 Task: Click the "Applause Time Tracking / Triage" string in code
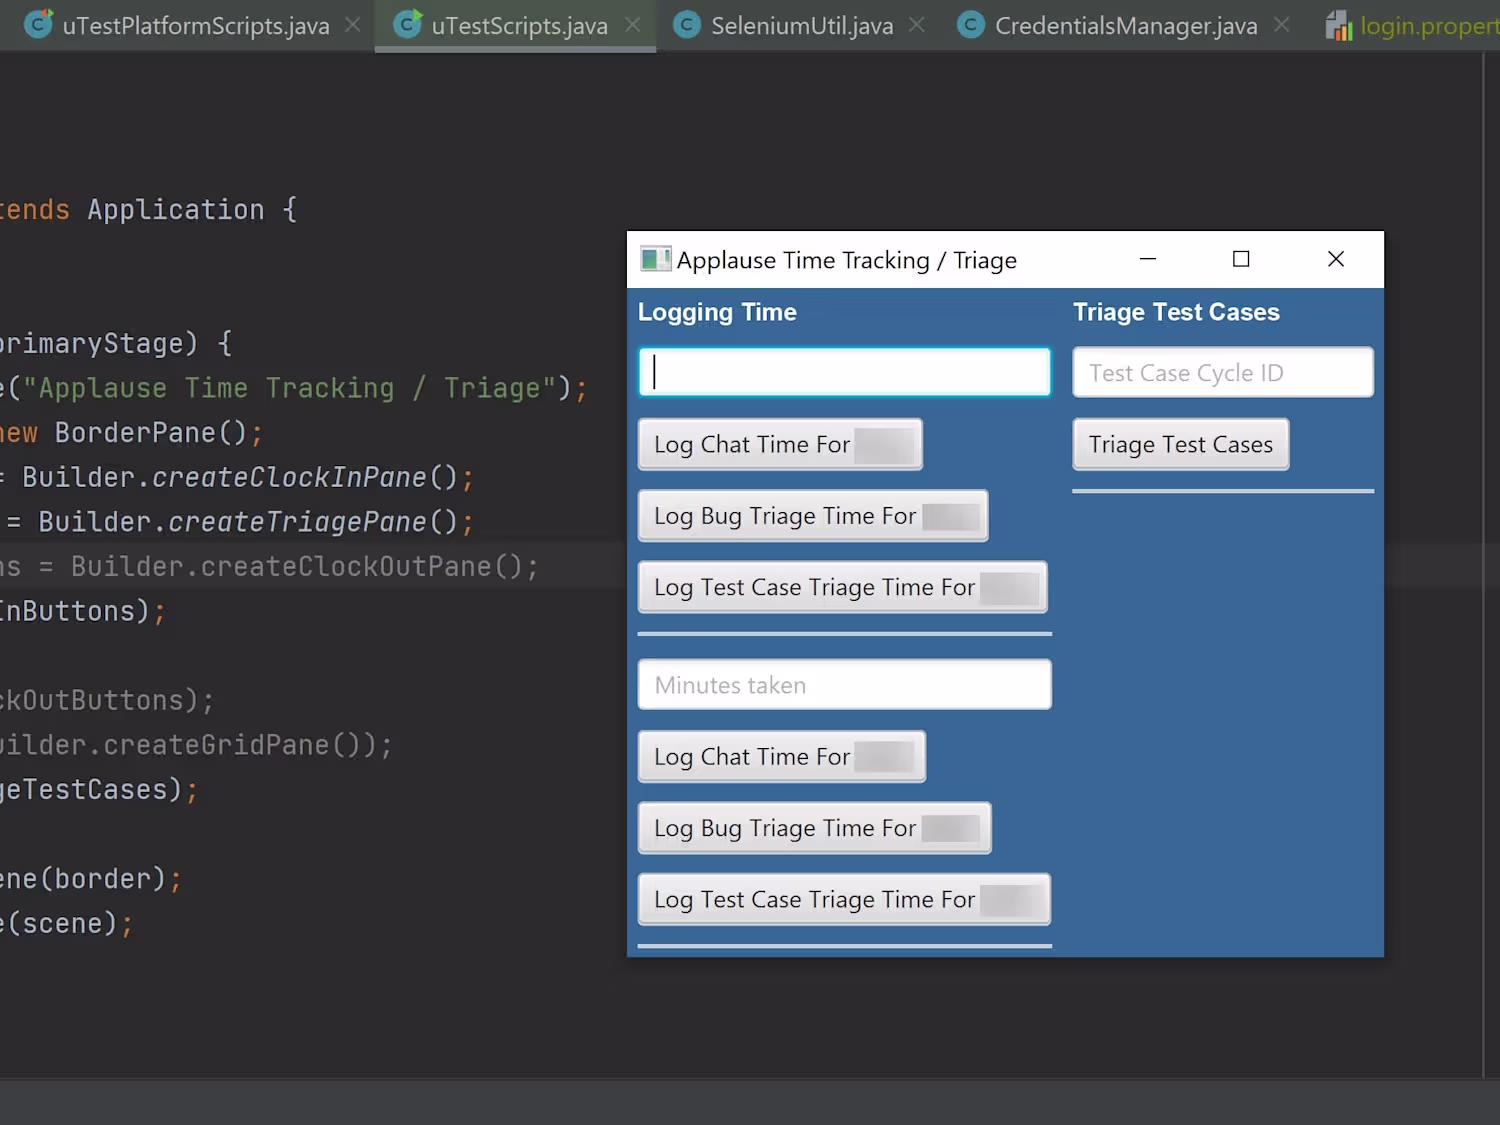tap(290, 388)
